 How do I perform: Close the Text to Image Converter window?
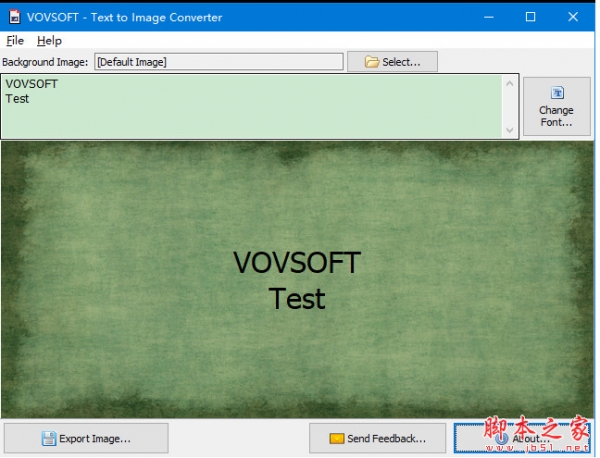[x=573, y=17]
